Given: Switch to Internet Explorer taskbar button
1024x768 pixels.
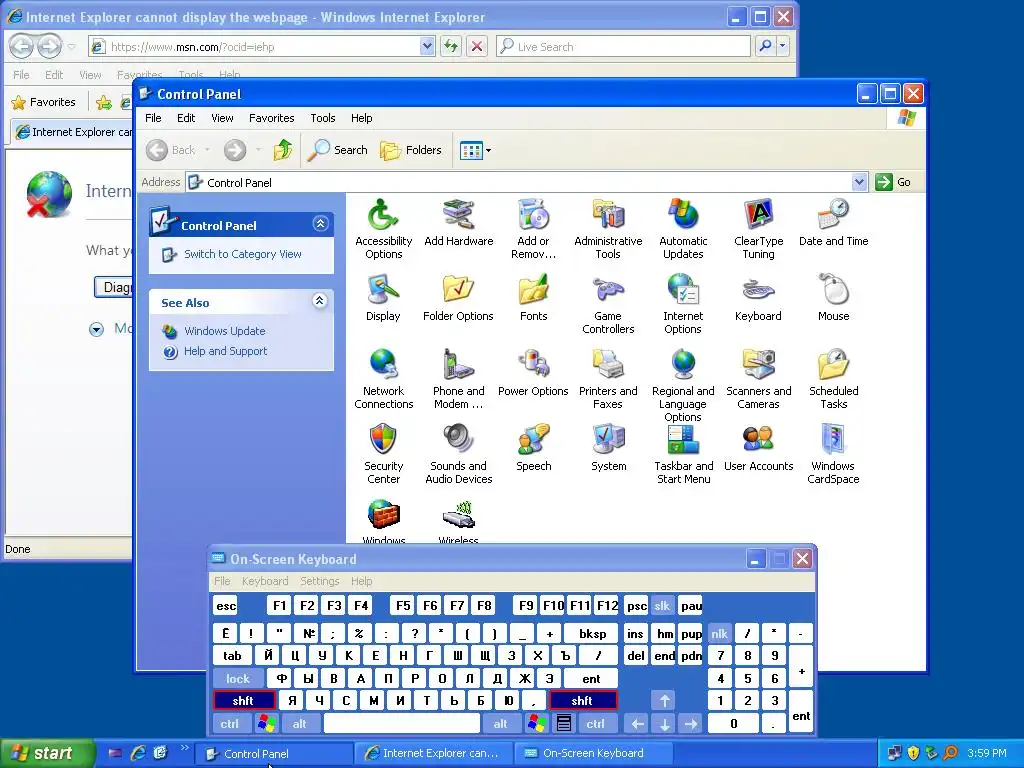Looking at the screenshot, I should click(434, 753).
